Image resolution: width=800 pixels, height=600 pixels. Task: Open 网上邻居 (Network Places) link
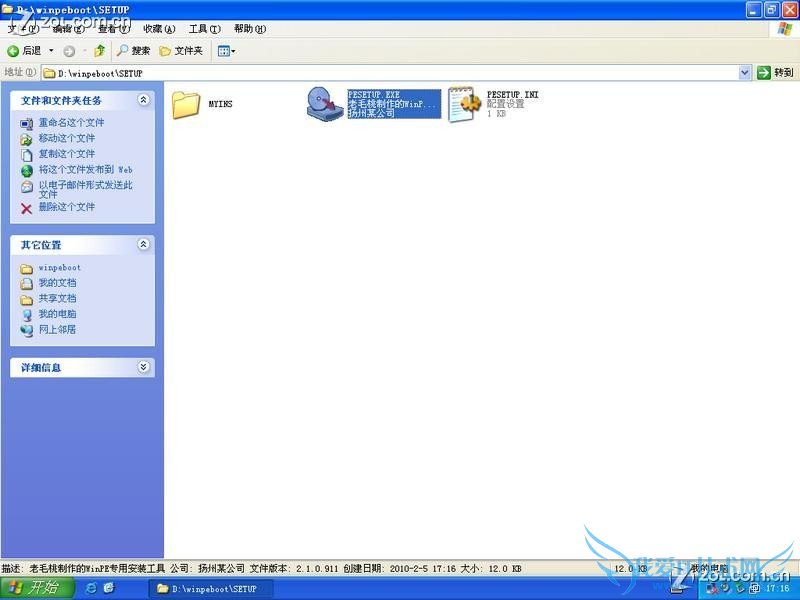coord(57,330)
